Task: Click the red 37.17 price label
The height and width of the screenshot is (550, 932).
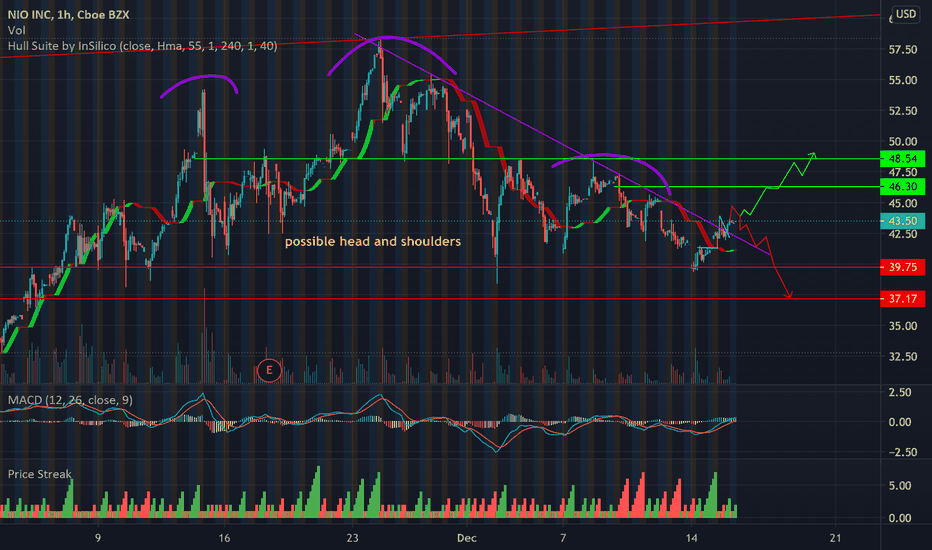Action: pyautogui.click(x=902, y=298)
